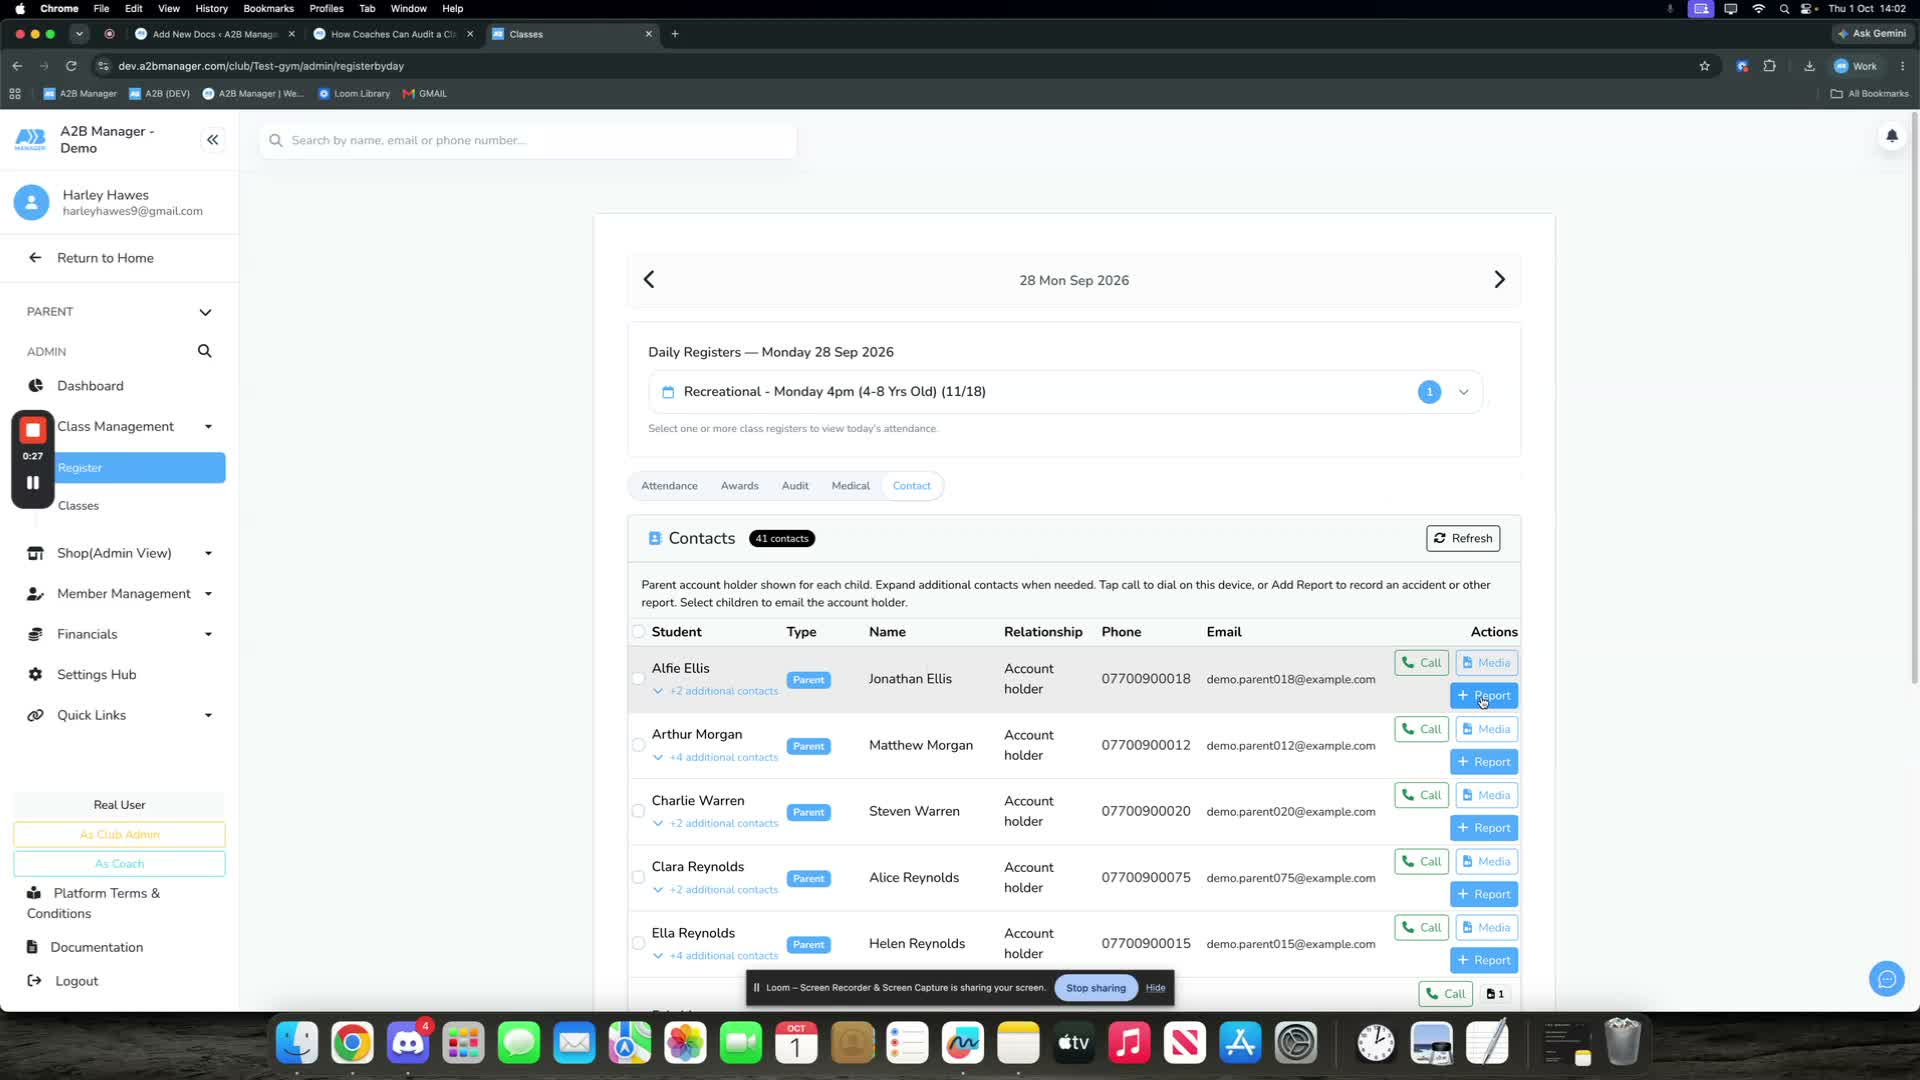1920x1080 pixels.
Task: Switch to the Awards tab
Action: coord(739,486)
